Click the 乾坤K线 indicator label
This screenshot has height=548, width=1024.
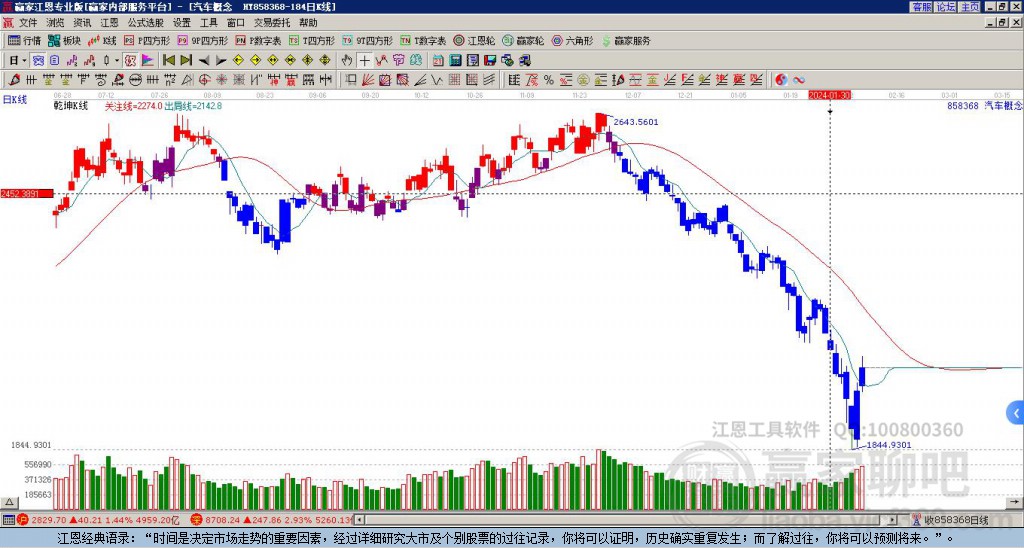[x=71, y=106]
